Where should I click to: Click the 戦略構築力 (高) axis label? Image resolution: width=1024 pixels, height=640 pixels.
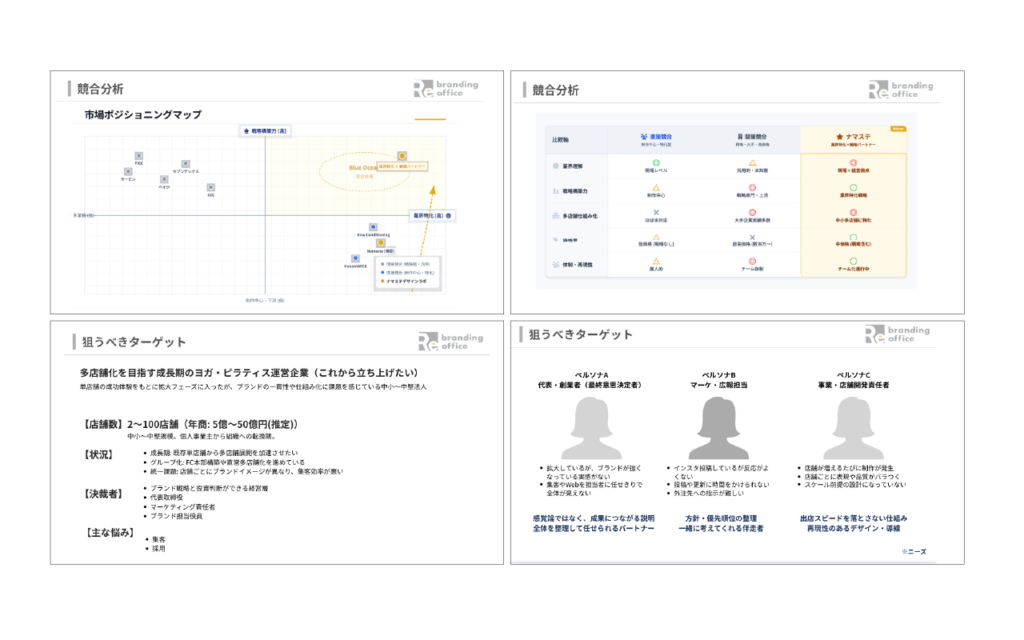point(265,131)
